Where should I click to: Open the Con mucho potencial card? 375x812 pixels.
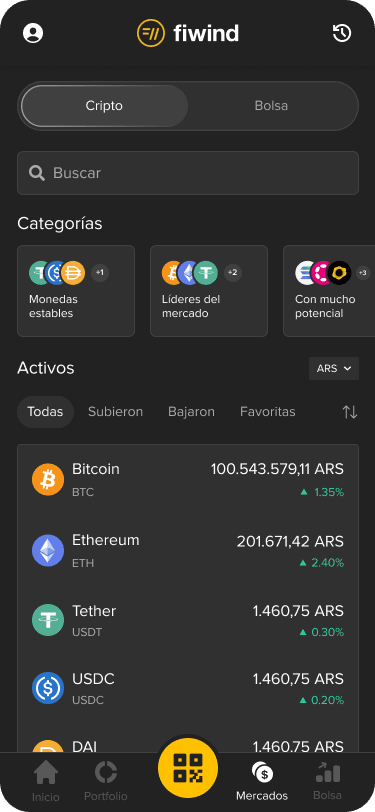pos(329,291)
